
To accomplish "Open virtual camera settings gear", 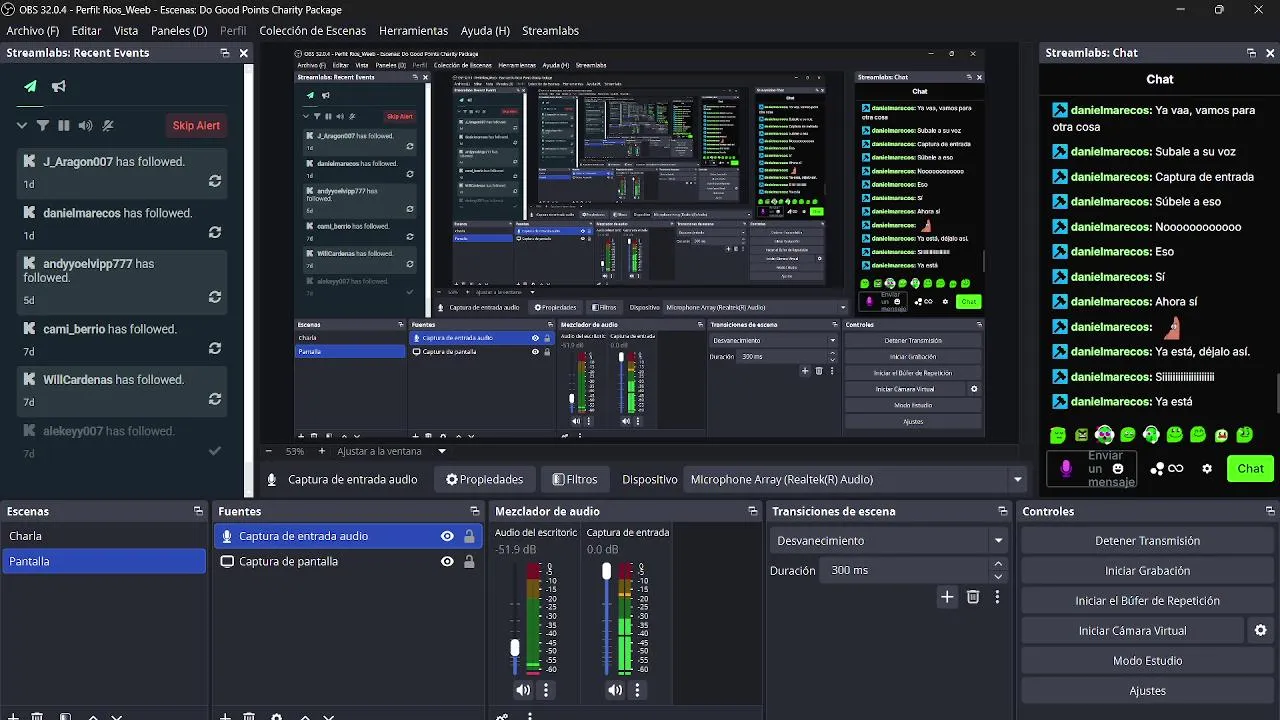I will 1260,631.
